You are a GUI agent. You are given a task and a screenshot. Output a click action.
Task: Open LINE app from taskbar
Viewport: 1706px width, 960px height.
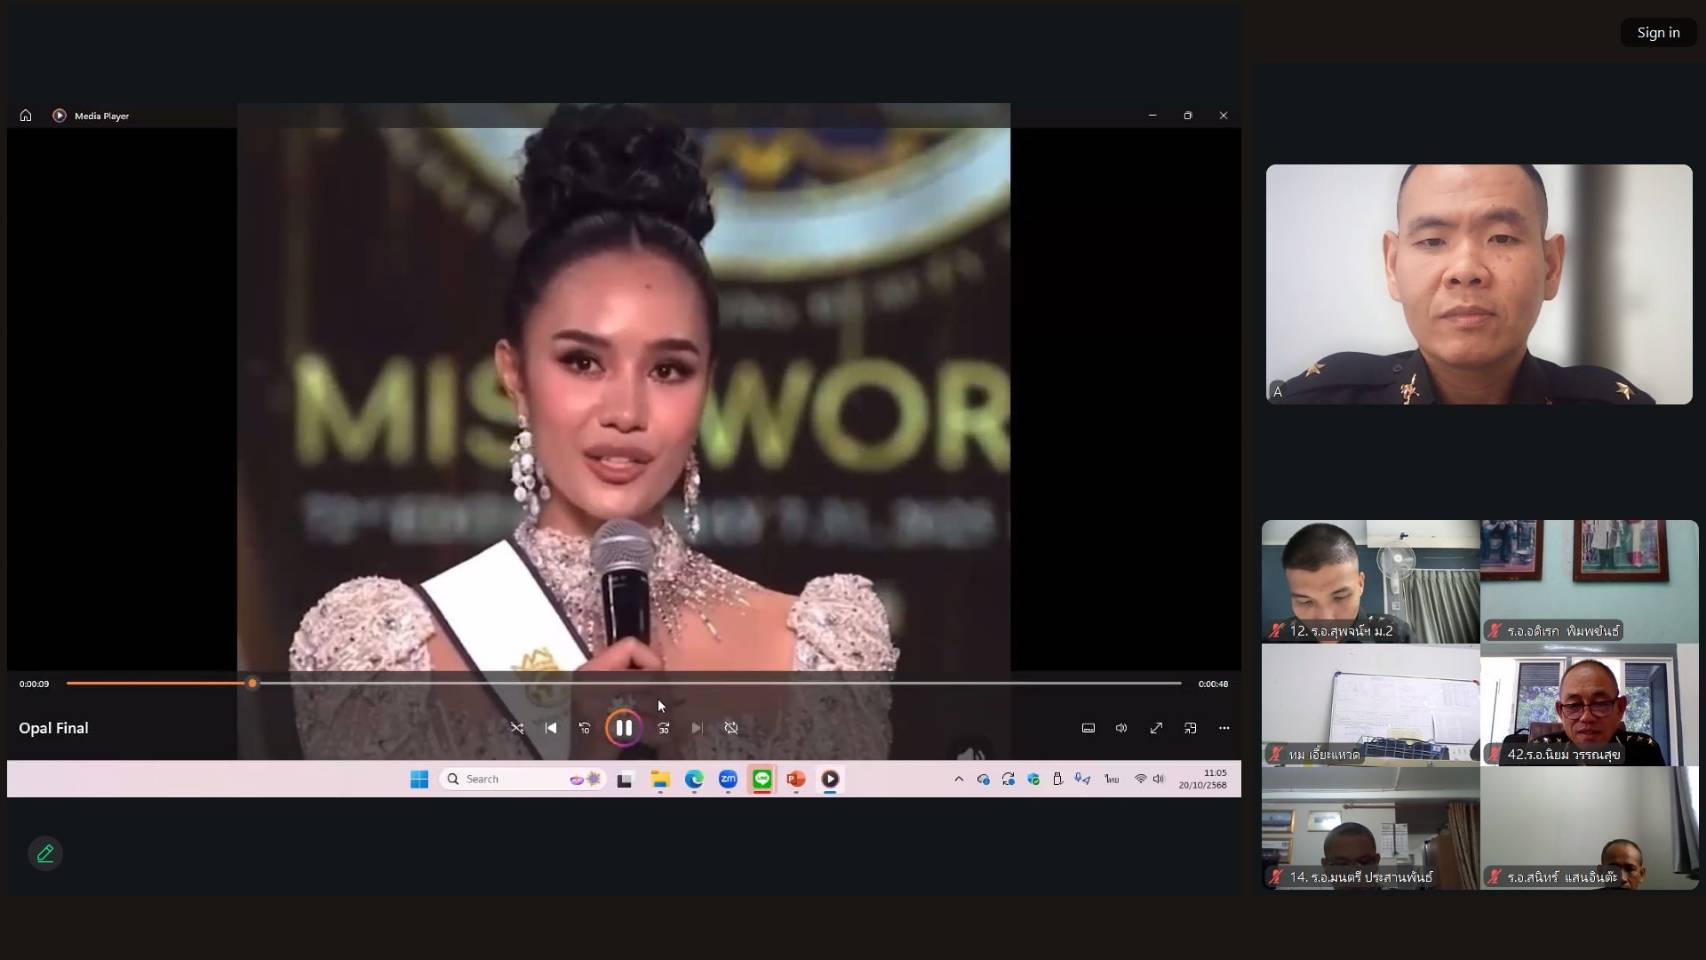pyautogui.click(x=762, y=779)
